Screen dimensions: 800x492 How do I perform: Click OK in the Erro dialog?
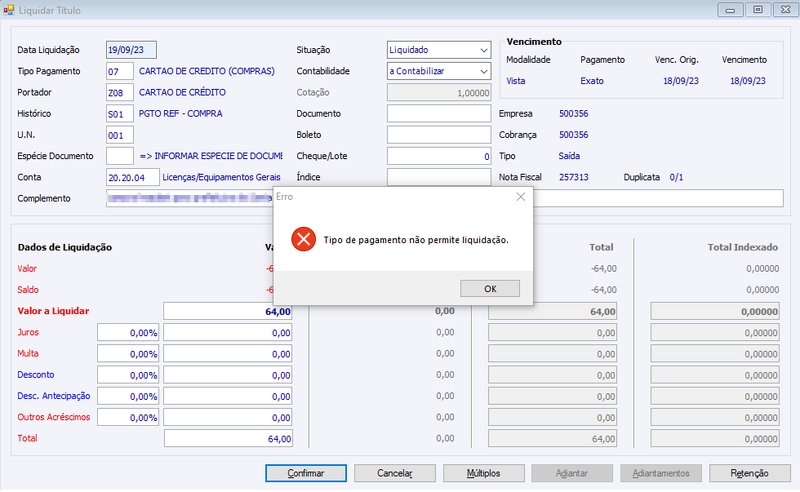coord(490,288)
